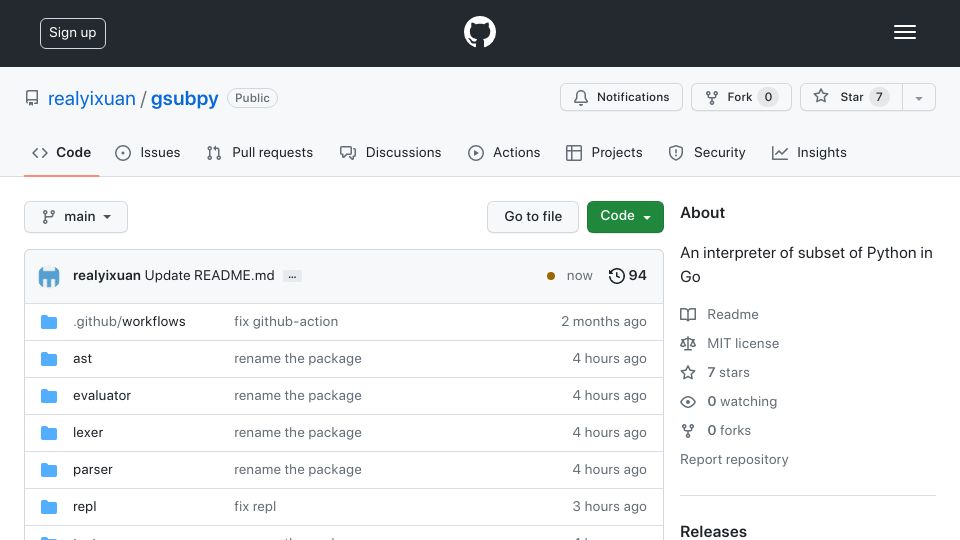Open the evaluator folder
Screen dimensions: 960x540
102,396
